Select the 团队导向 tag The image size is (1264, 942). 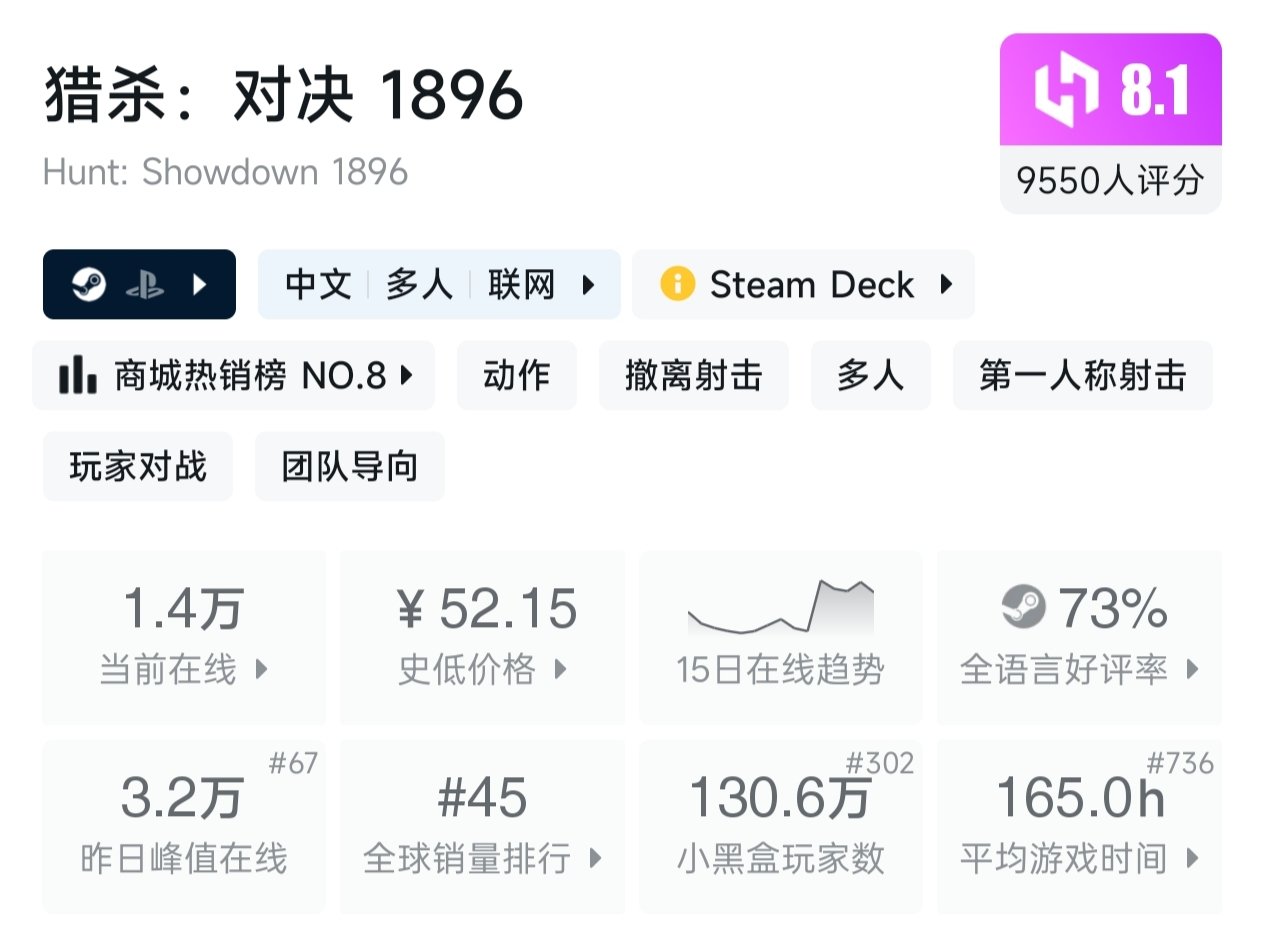[x=349, y=467]
